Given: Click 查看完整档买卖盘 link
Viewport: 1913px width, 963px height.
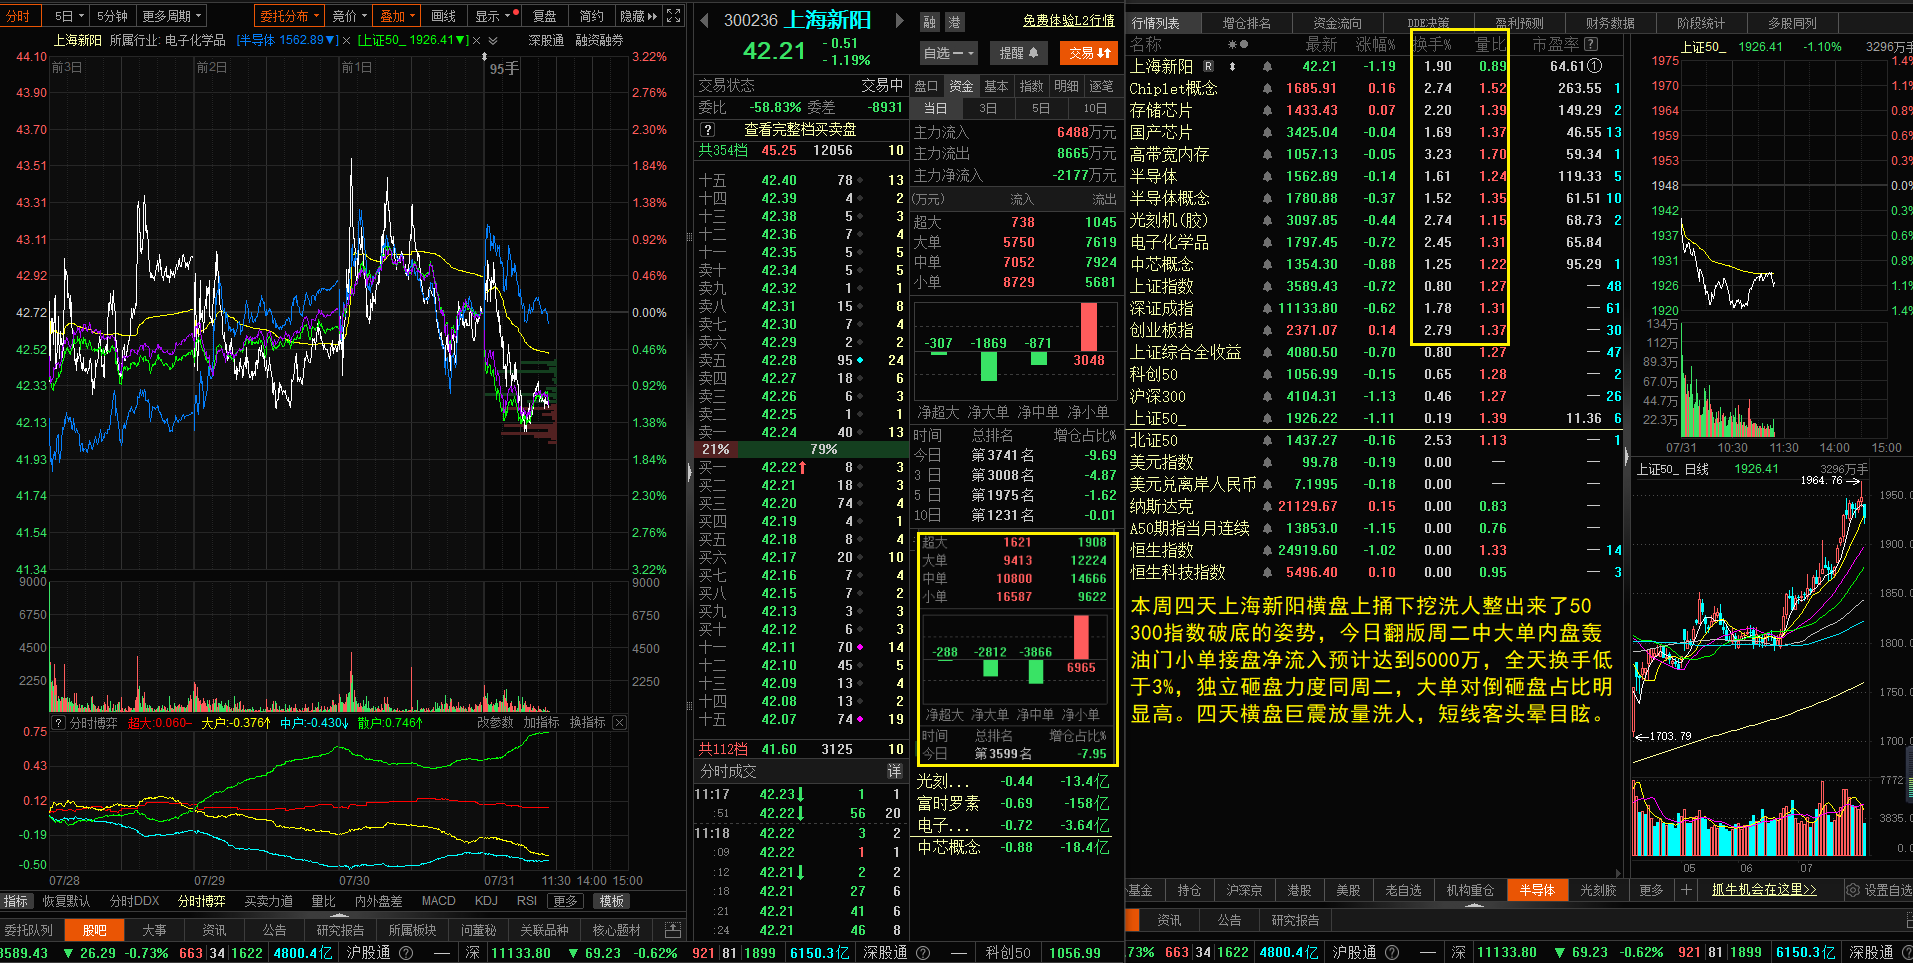Looking at the screenshot, I should [800, 130].
